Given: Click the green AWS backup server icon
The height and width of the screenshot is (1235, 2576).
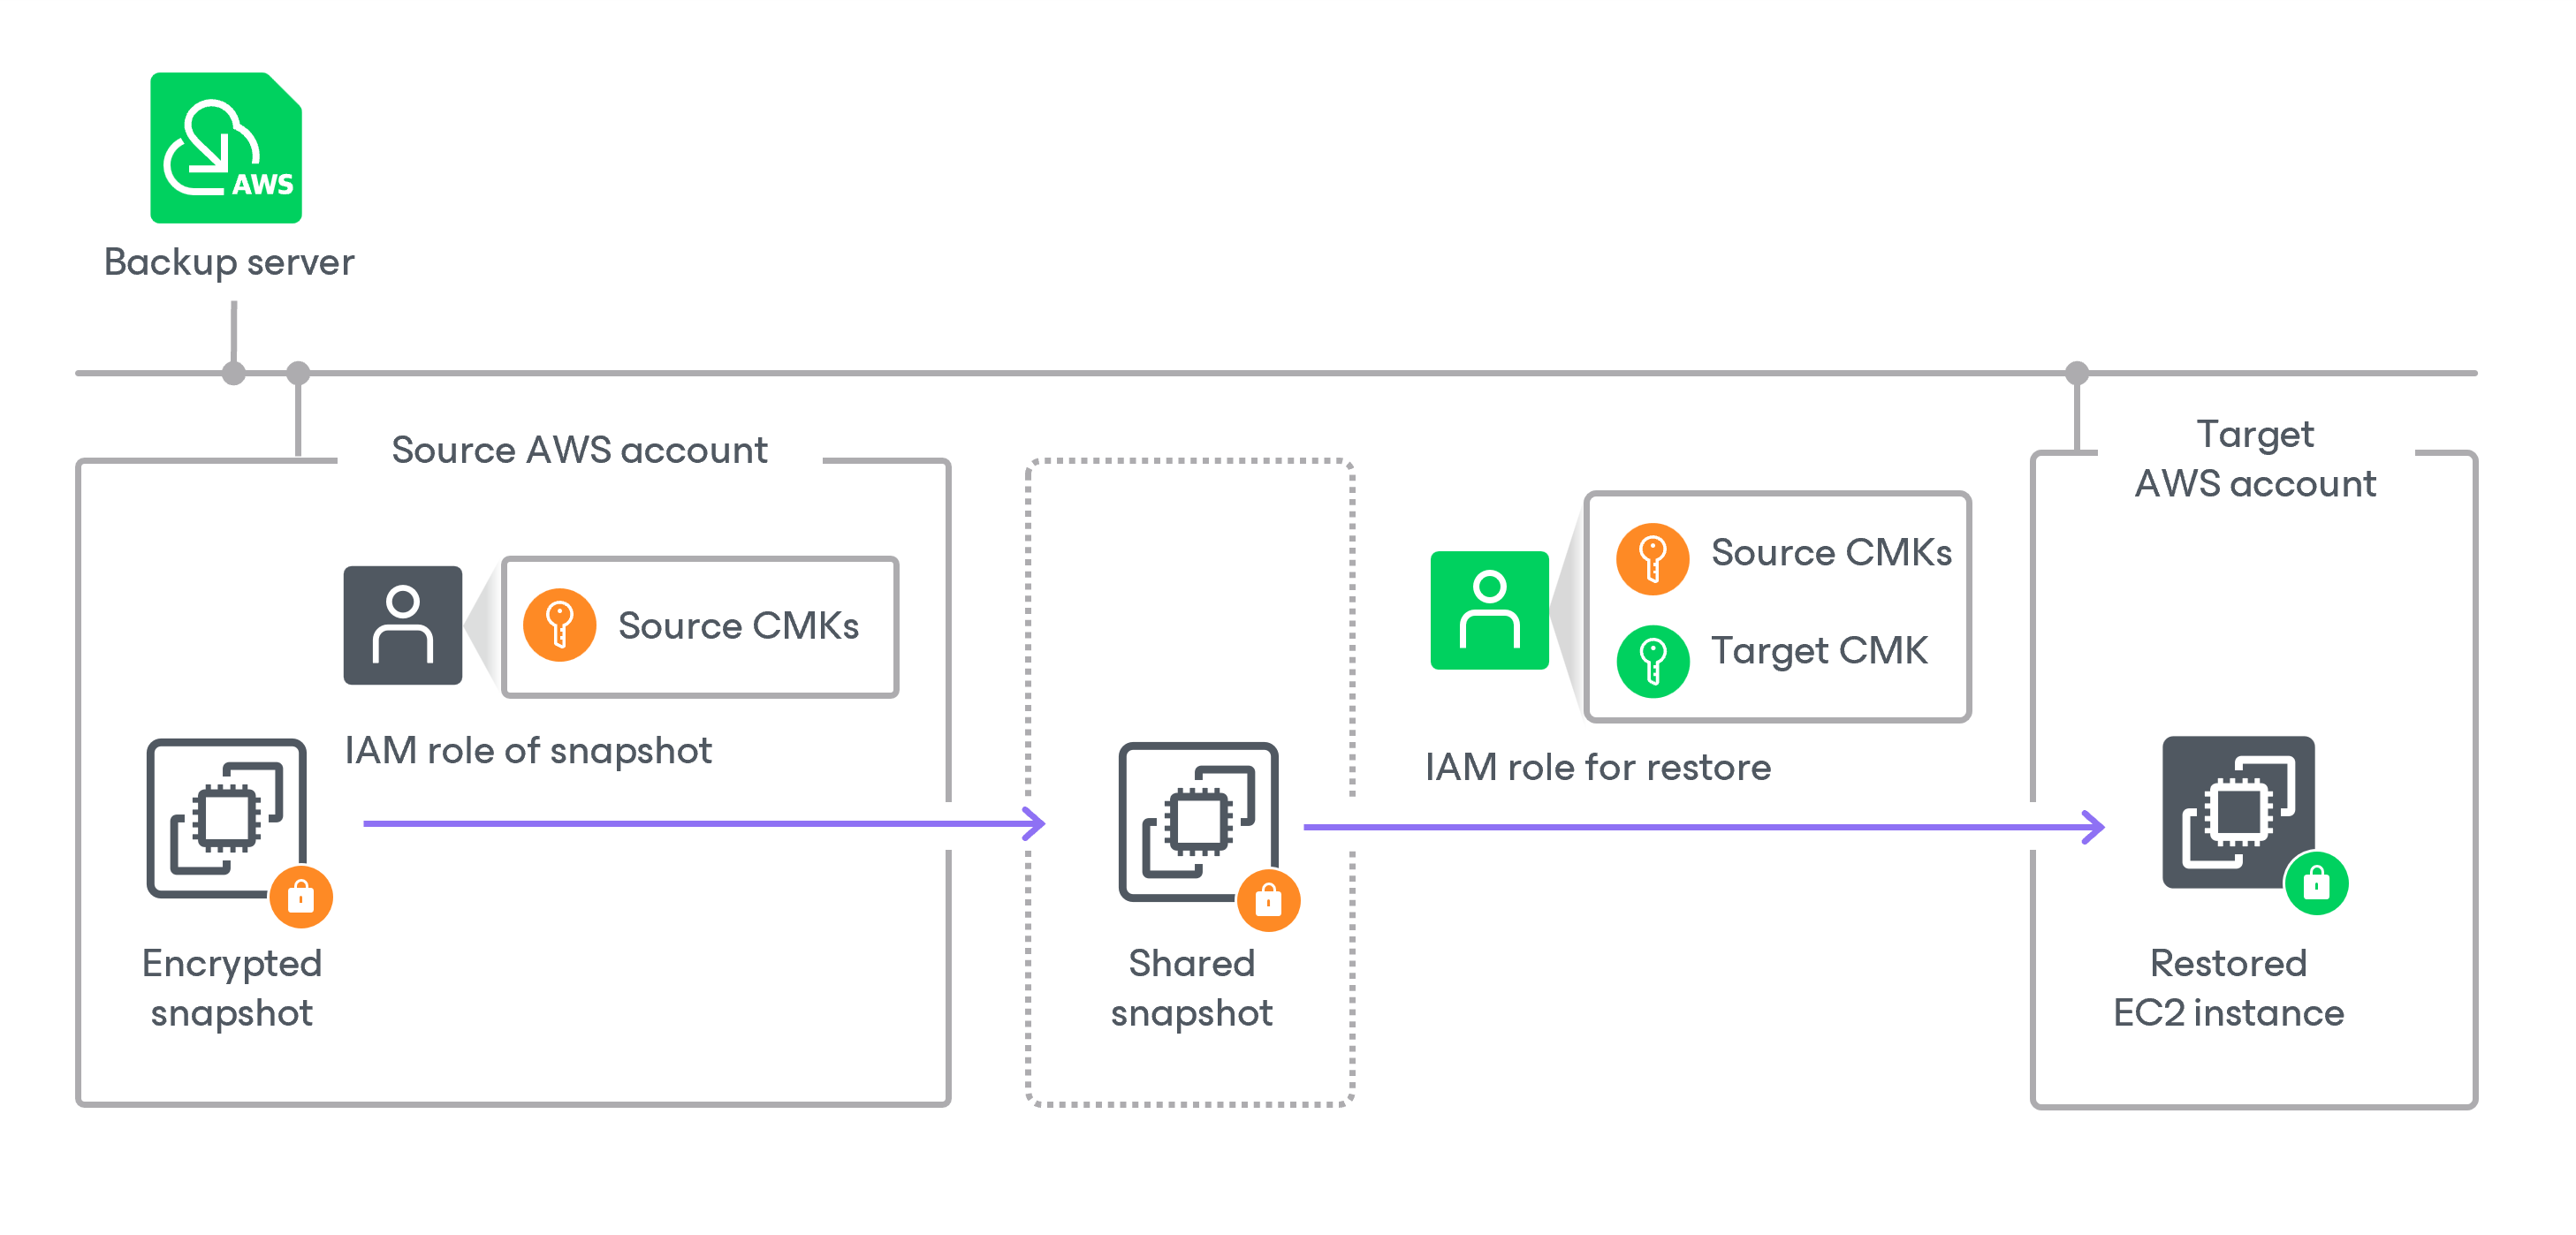Looking at the screenshot, I should [226, 147].
